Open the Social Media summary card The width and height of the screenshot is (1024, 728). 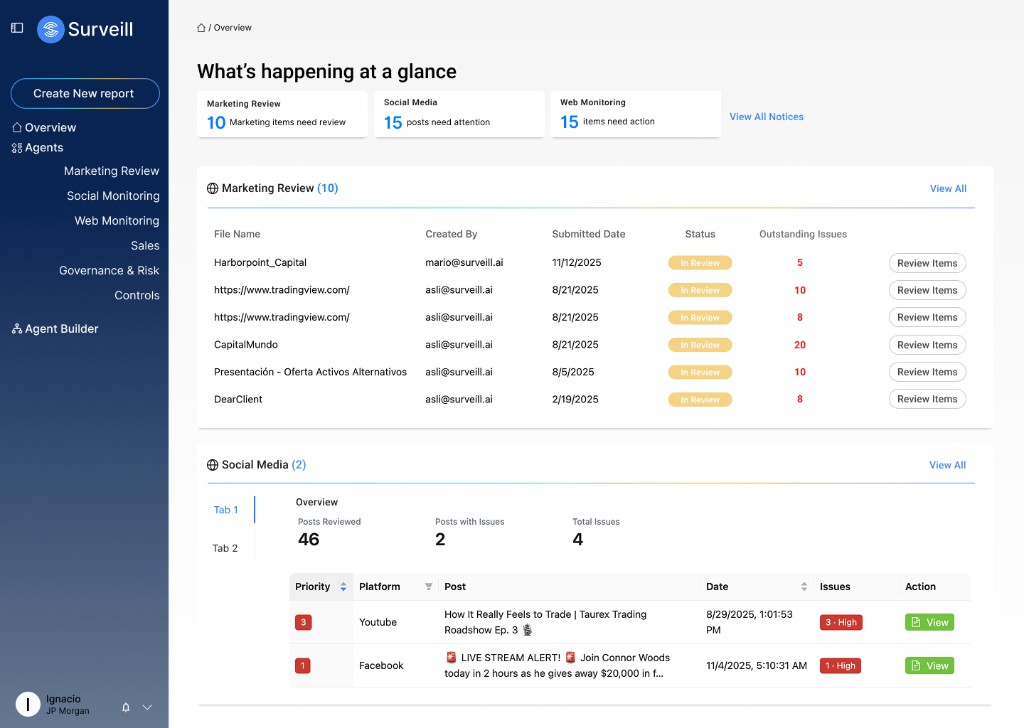pyautogui.click(x=459, y=114)
